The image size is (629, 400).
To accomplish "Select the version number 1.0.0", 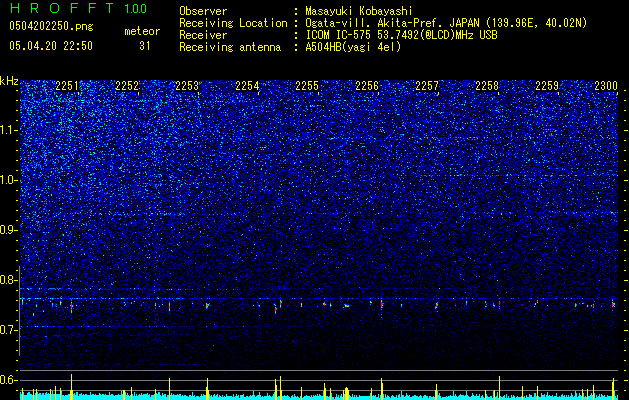I will pos(135,9).
